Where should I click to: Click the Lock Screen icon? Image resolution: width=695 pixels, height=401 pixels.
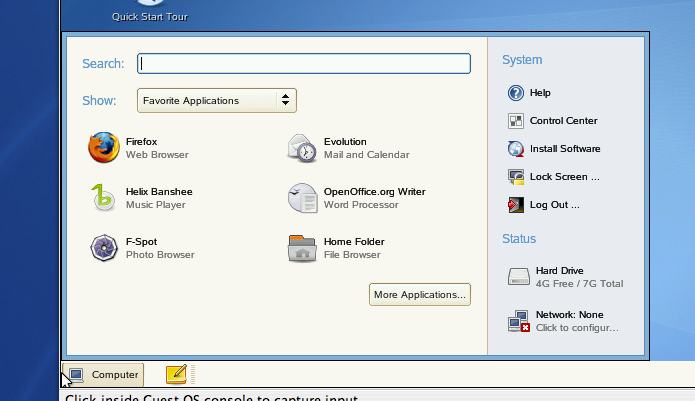pos(516,177)
